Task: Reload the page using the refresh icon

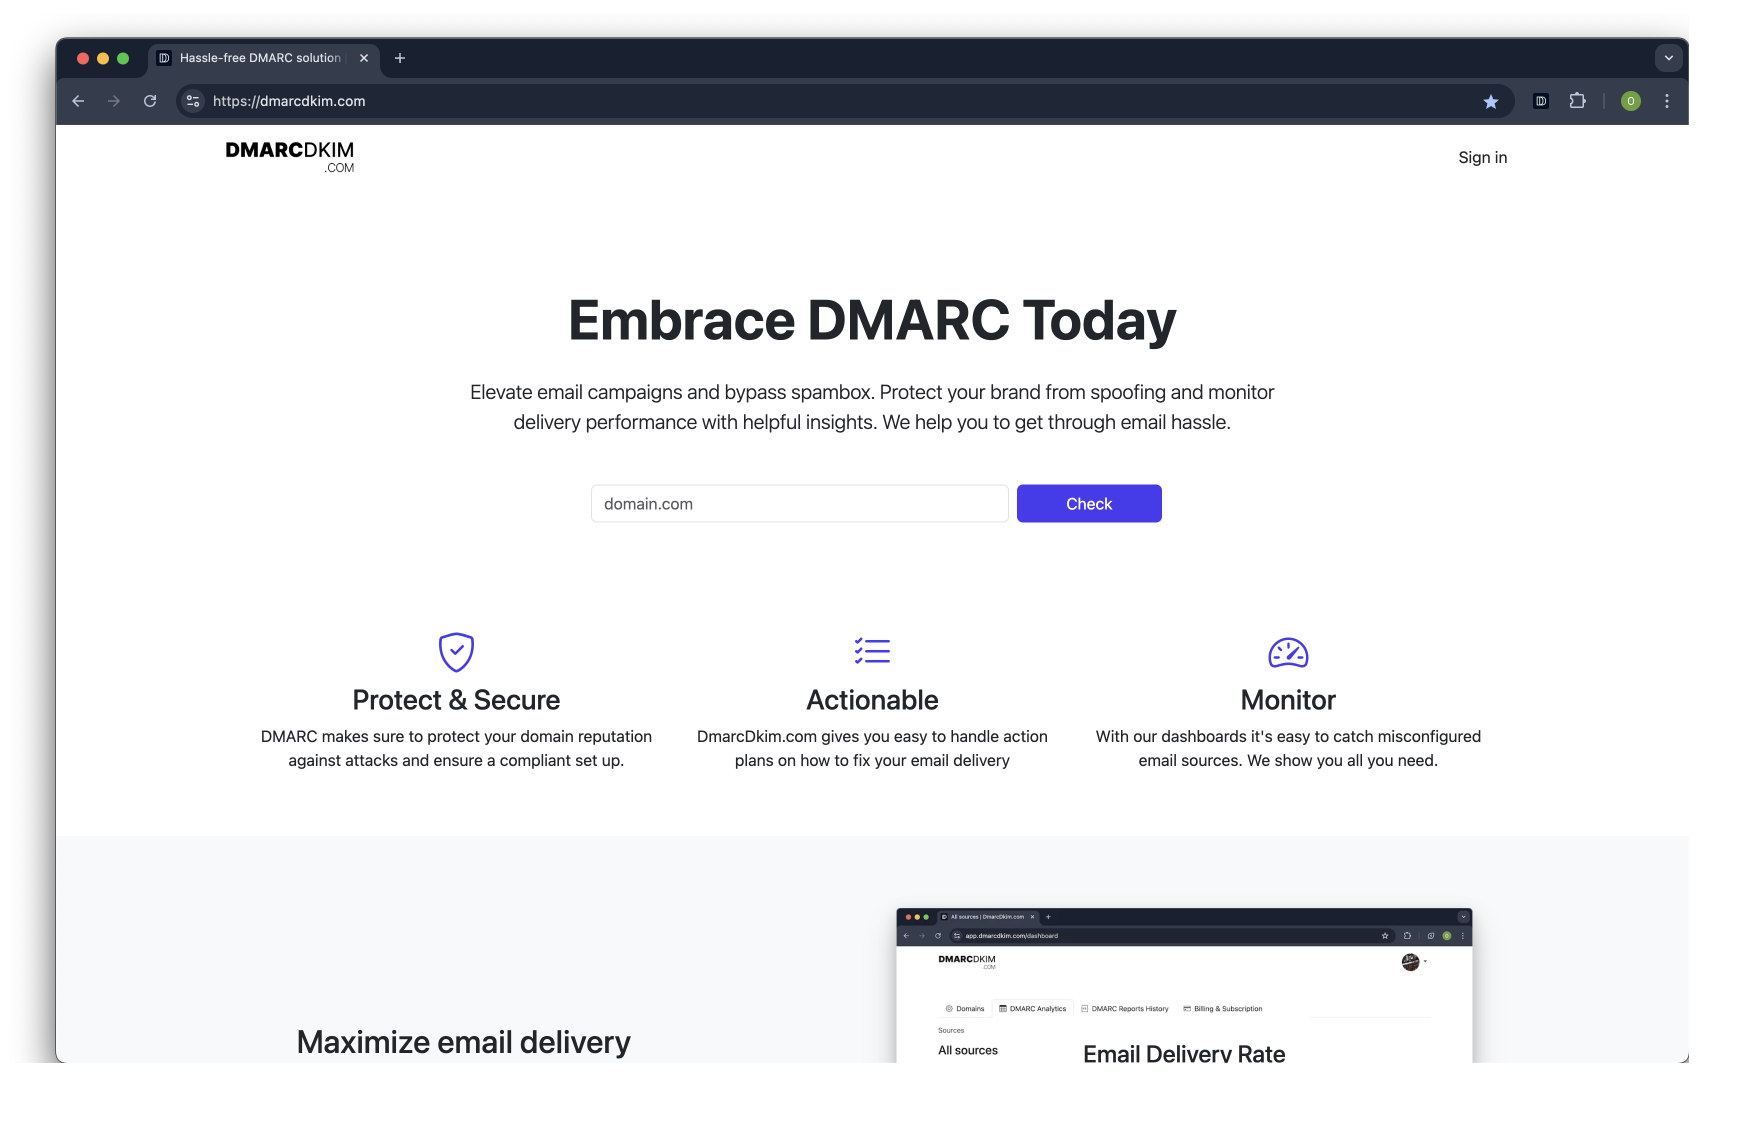Action: click(x=150, y=101)
